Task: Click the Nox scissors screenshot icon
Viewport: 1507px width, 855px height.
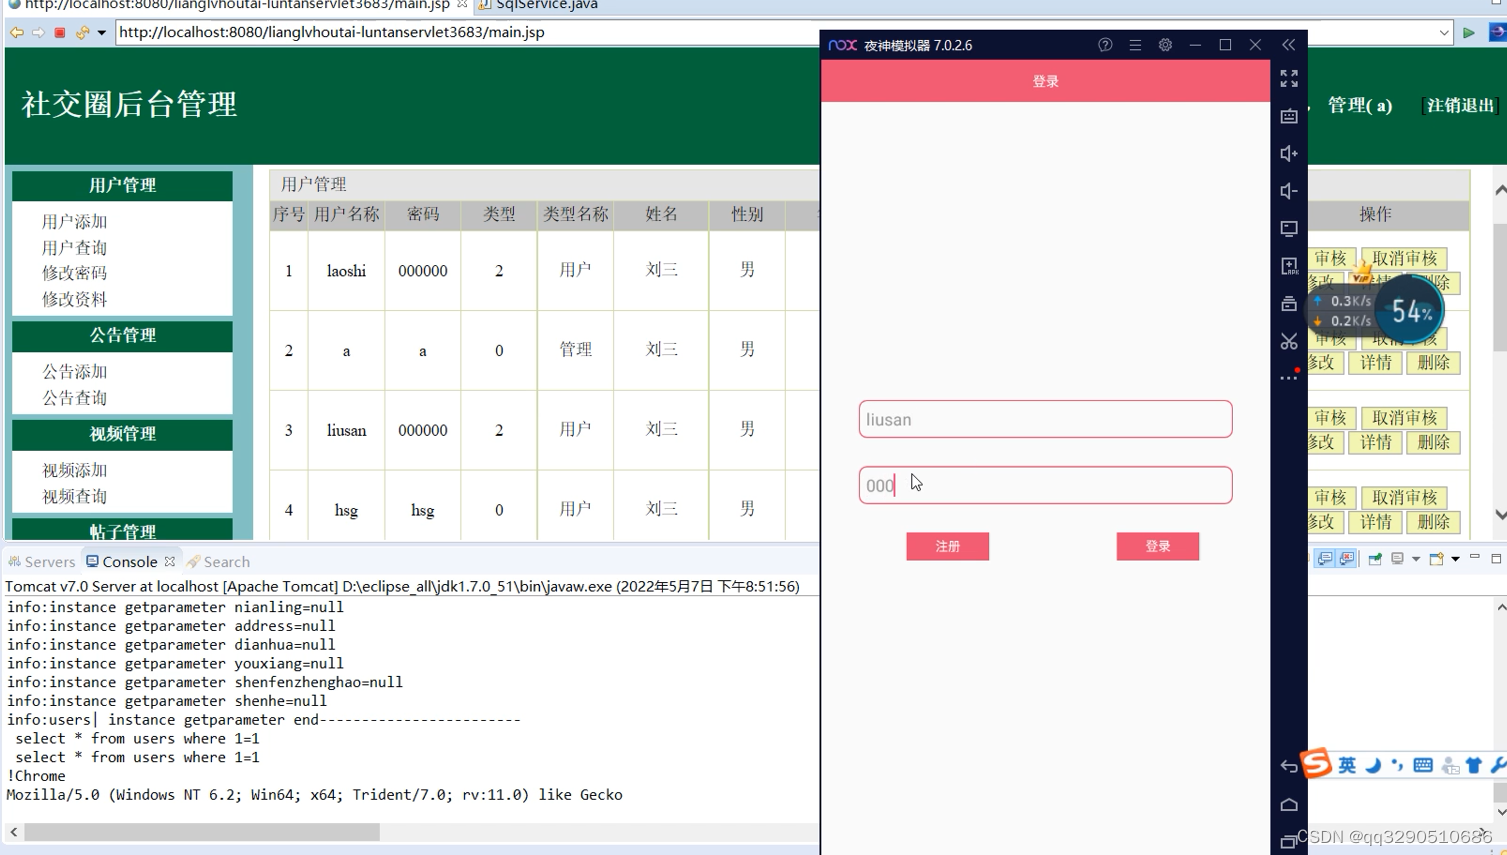Action: pos(1289,341)
